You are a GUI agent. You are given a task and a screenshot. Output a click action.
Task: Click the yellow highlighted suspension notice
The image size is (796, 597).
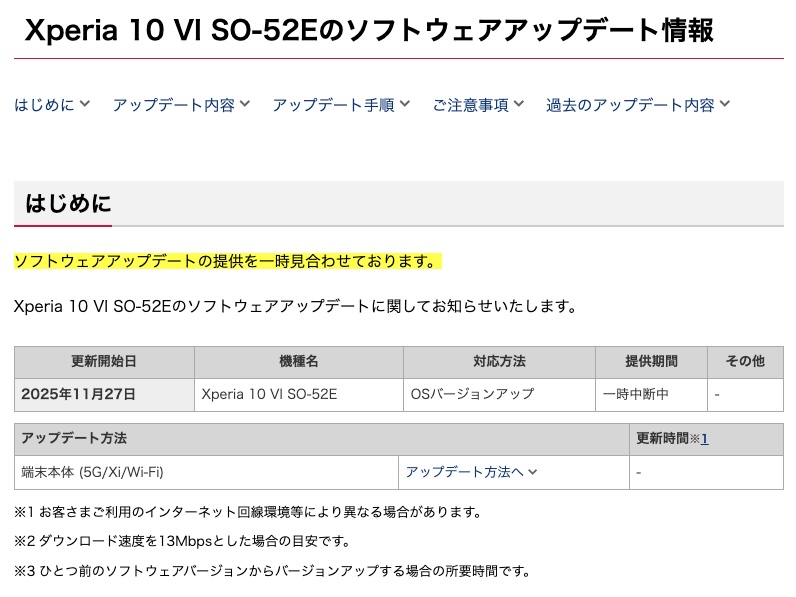(227, 262)
